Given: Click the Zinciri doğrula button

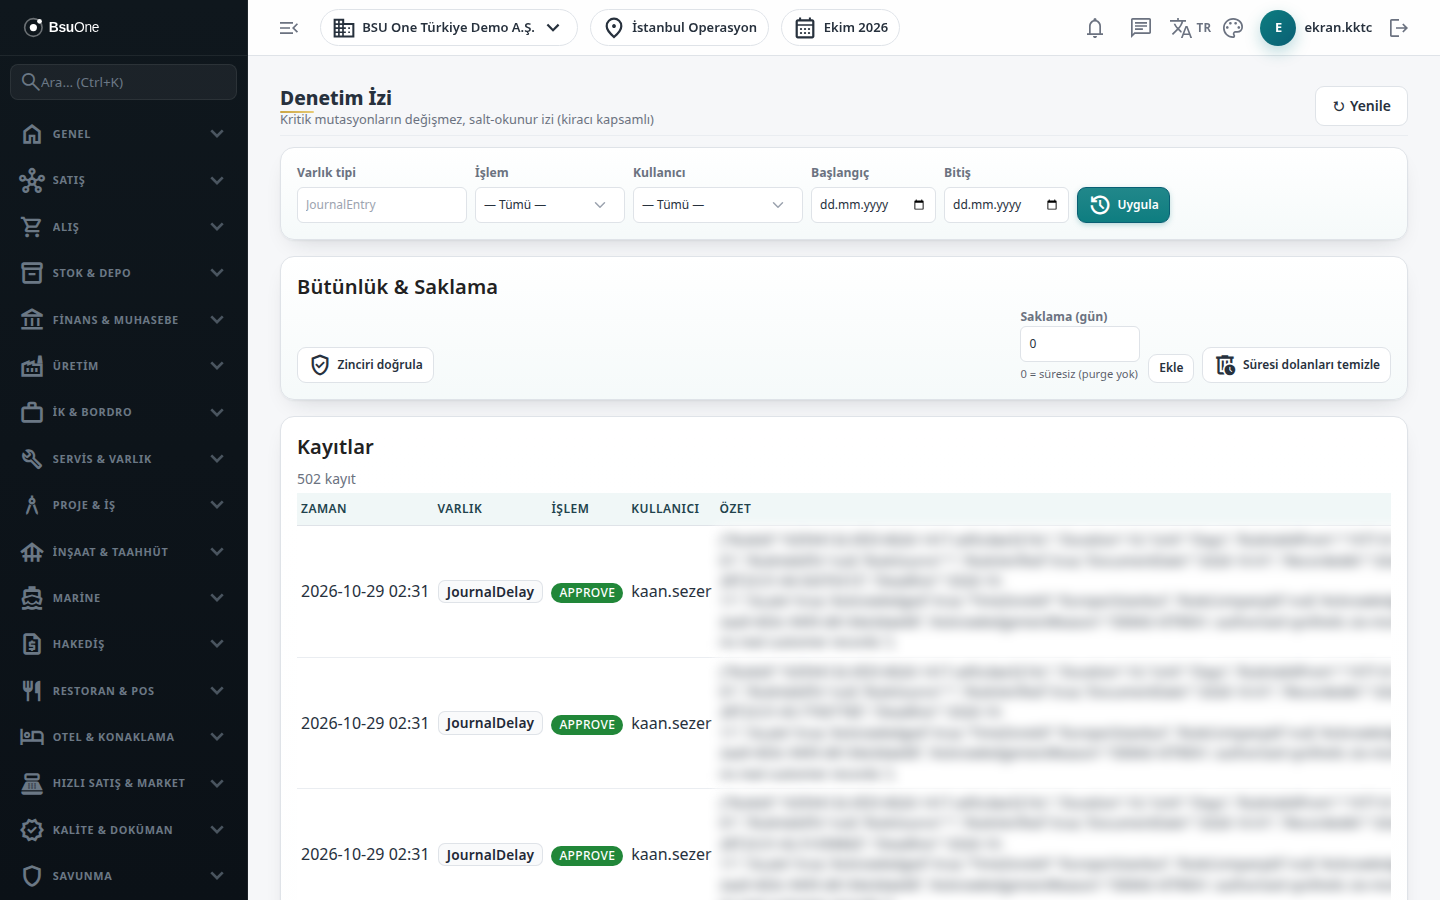Looking at the screenshot, I should pos(366,365).
